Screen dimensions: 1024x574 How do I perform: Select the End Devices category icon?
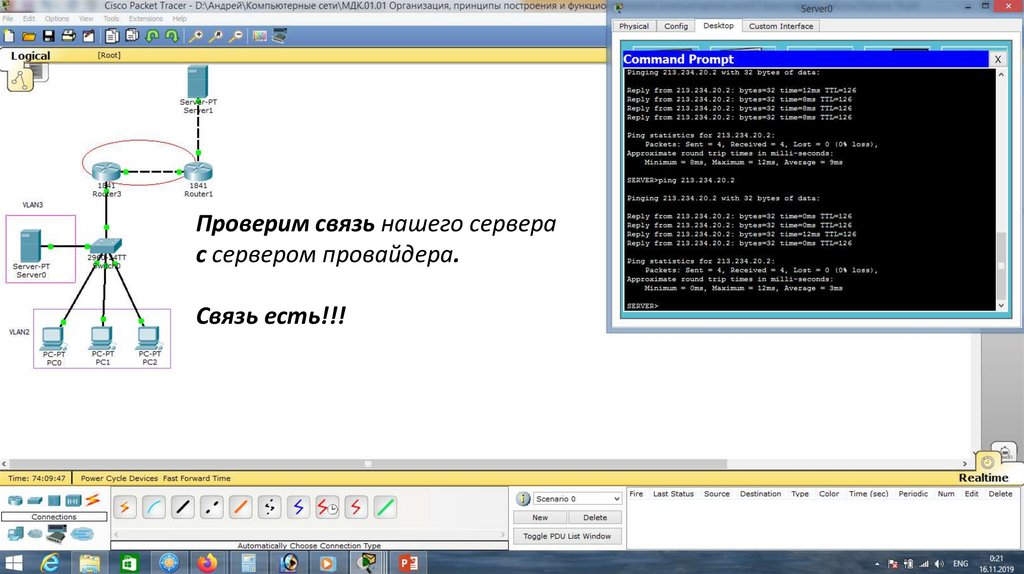[x=16, y=534]
